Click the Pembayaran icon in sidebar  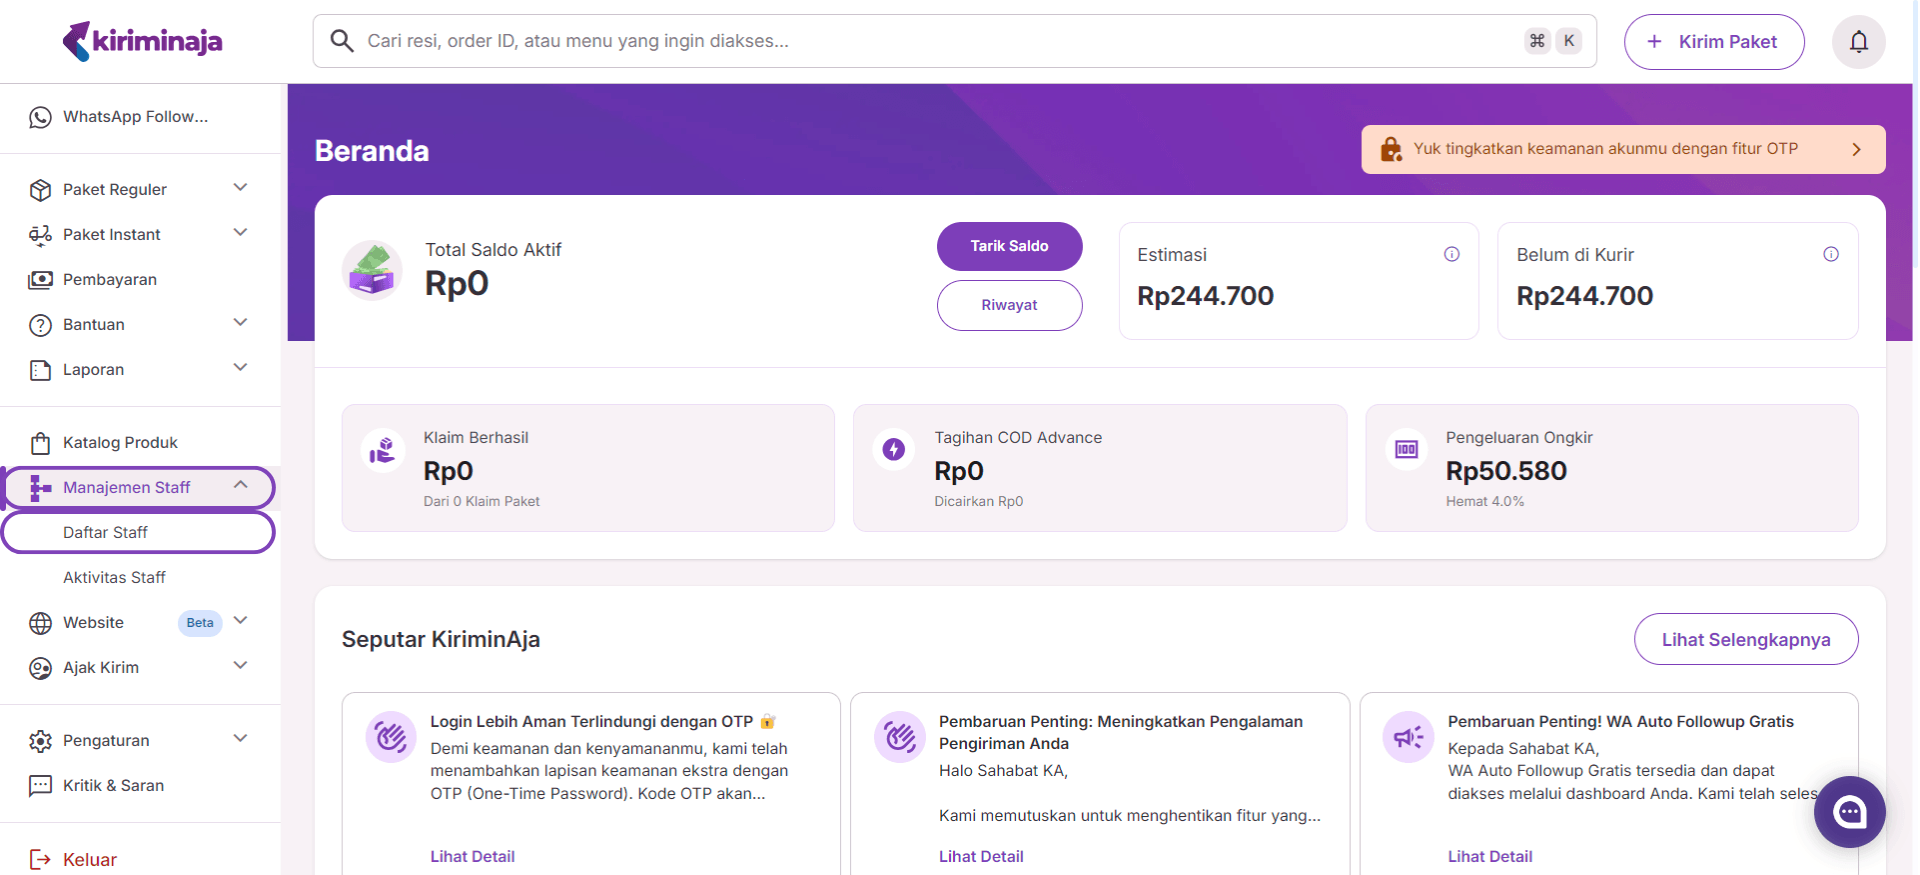pyautogui.click(x=40, y=280)
